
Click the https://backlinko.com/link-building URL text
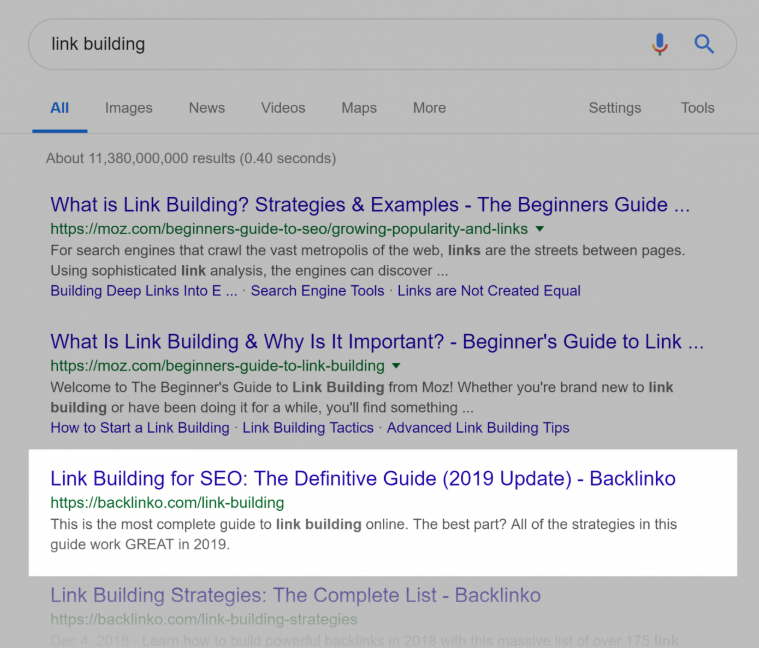[x=167, y=503]
